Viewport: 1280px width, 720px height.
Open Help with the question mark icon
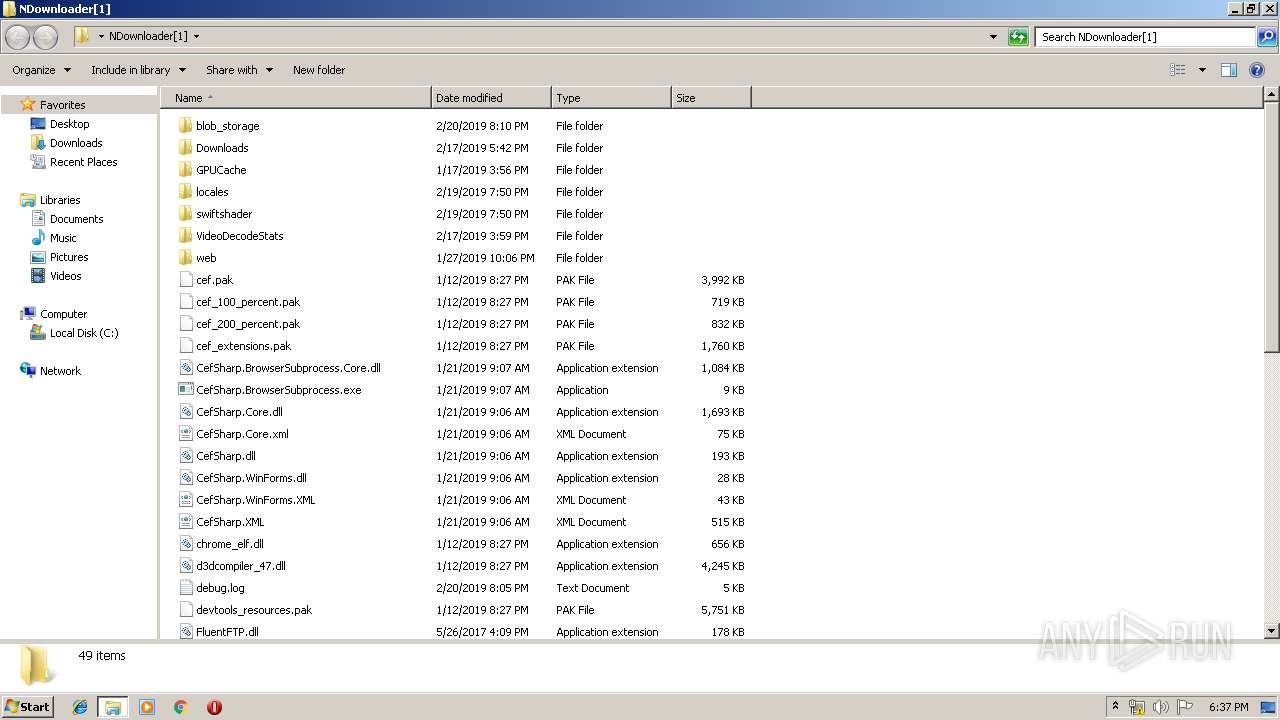tap(1258, 70)
